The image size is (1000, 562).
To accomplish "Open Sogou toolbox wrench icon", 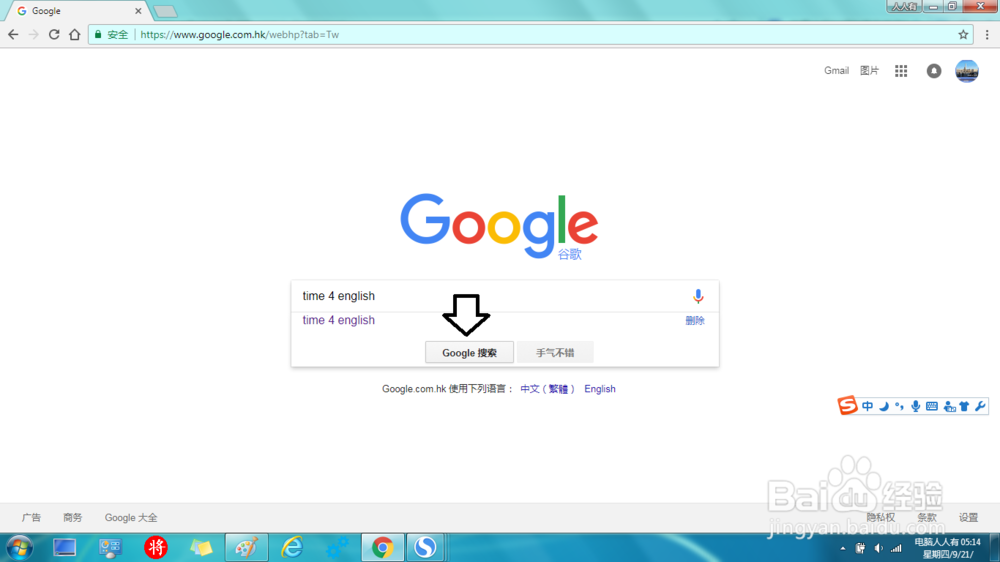I will click(980, 406).
